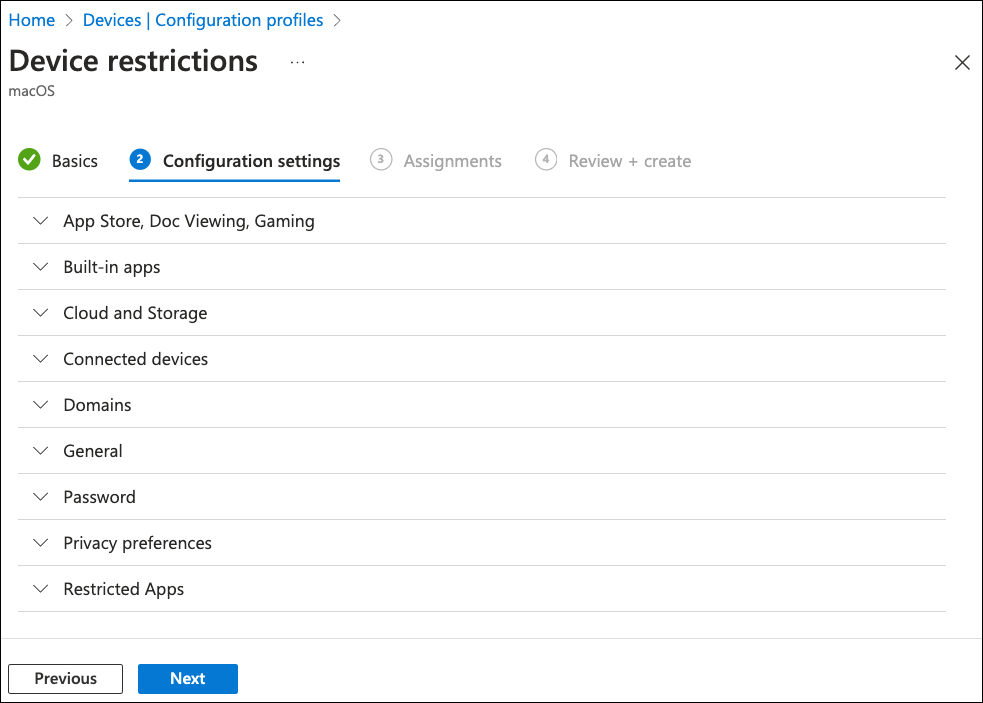Select the Configuration settings tab
Screen dimensions: 983x703
coord(251,161)
